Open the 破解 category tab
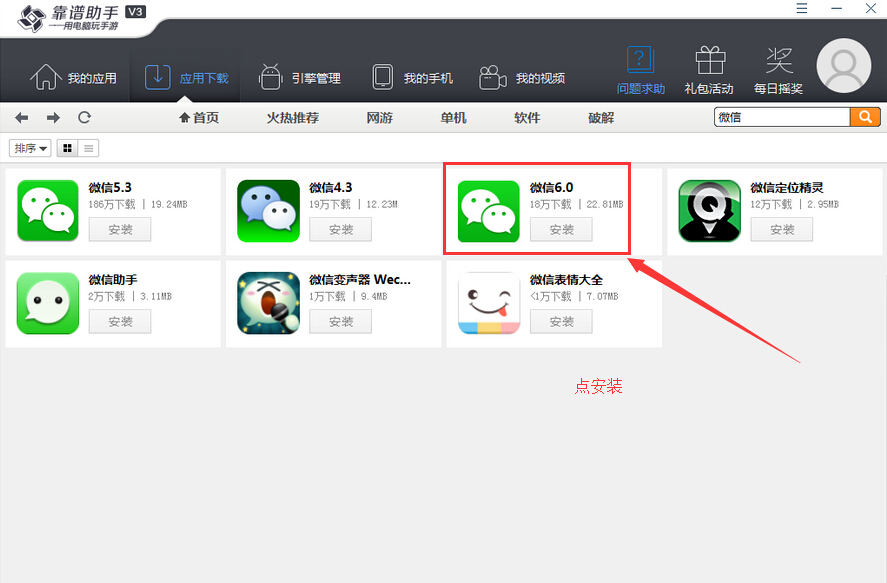The image size is (887, 583). pos(601,118)
